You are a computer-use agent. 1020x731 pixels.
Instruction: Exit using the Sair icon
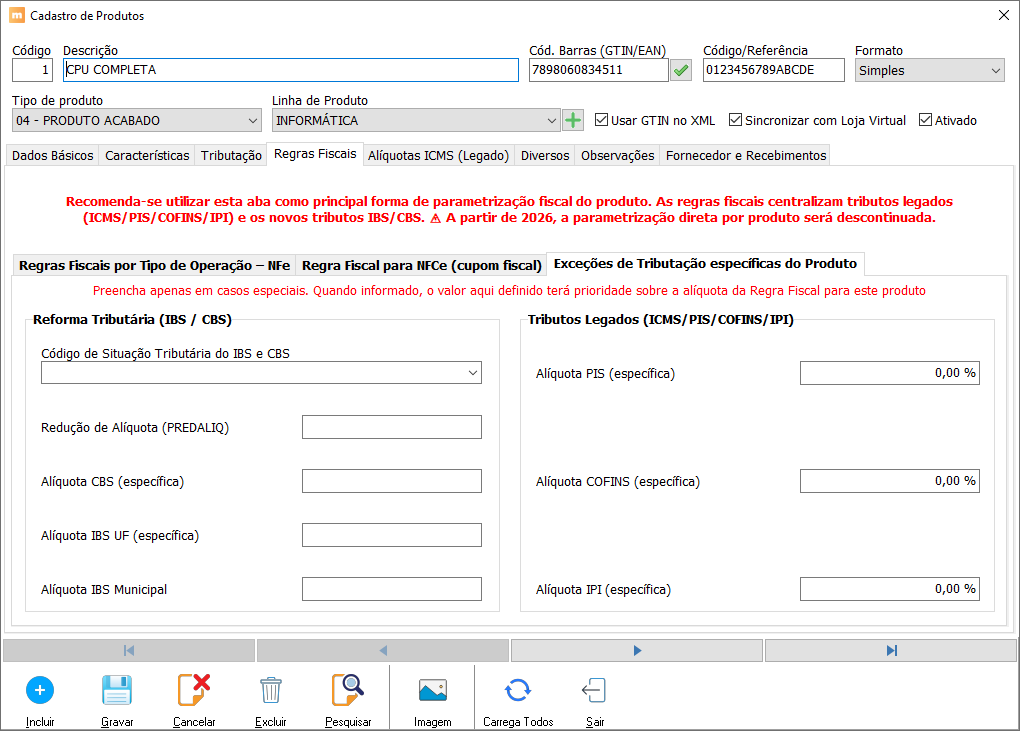[x=594, y=690]
